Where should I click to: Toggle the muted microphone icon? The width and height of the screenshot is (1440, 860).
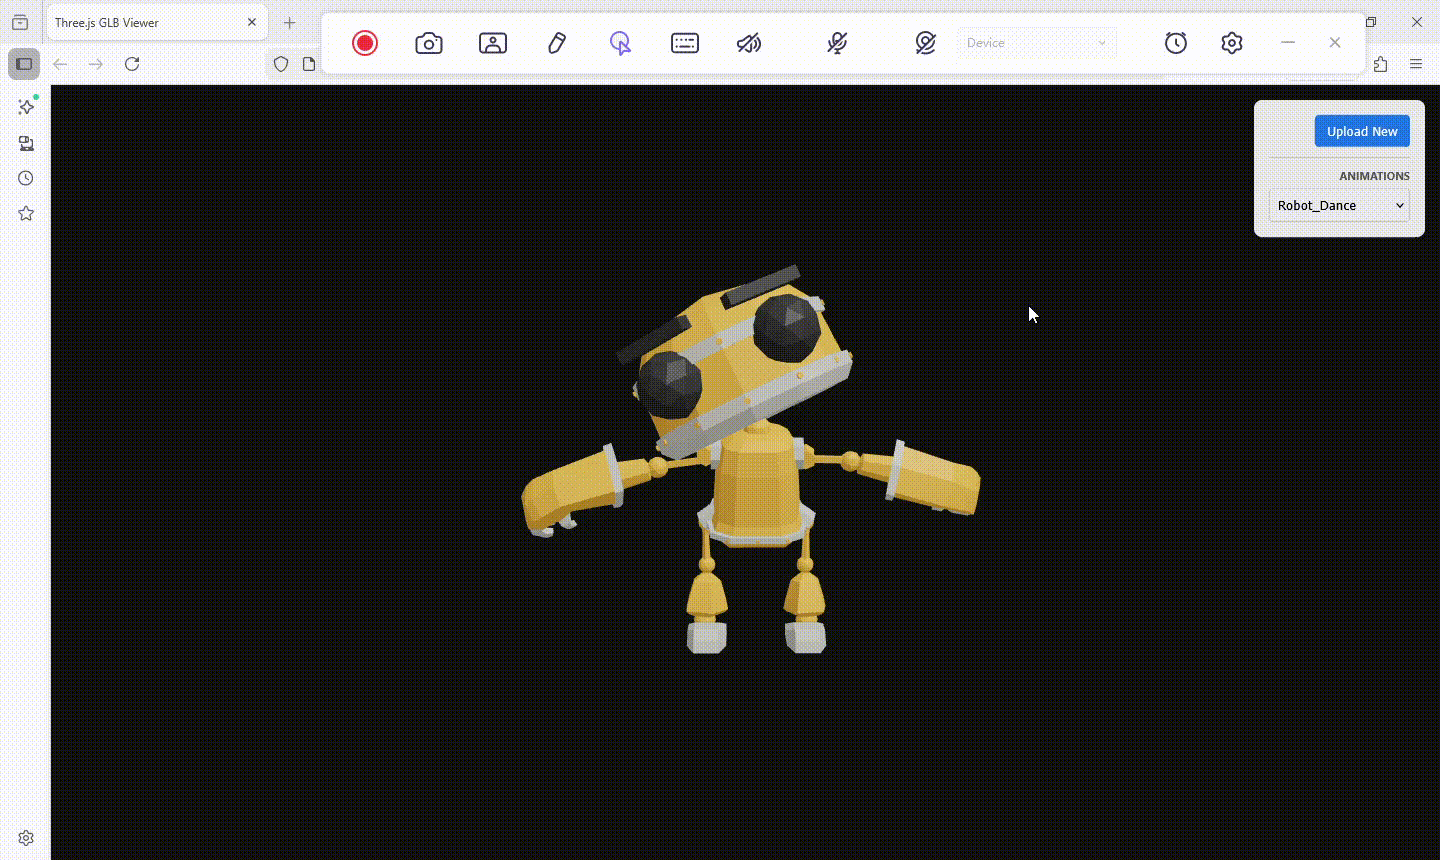tap(838, 43)
